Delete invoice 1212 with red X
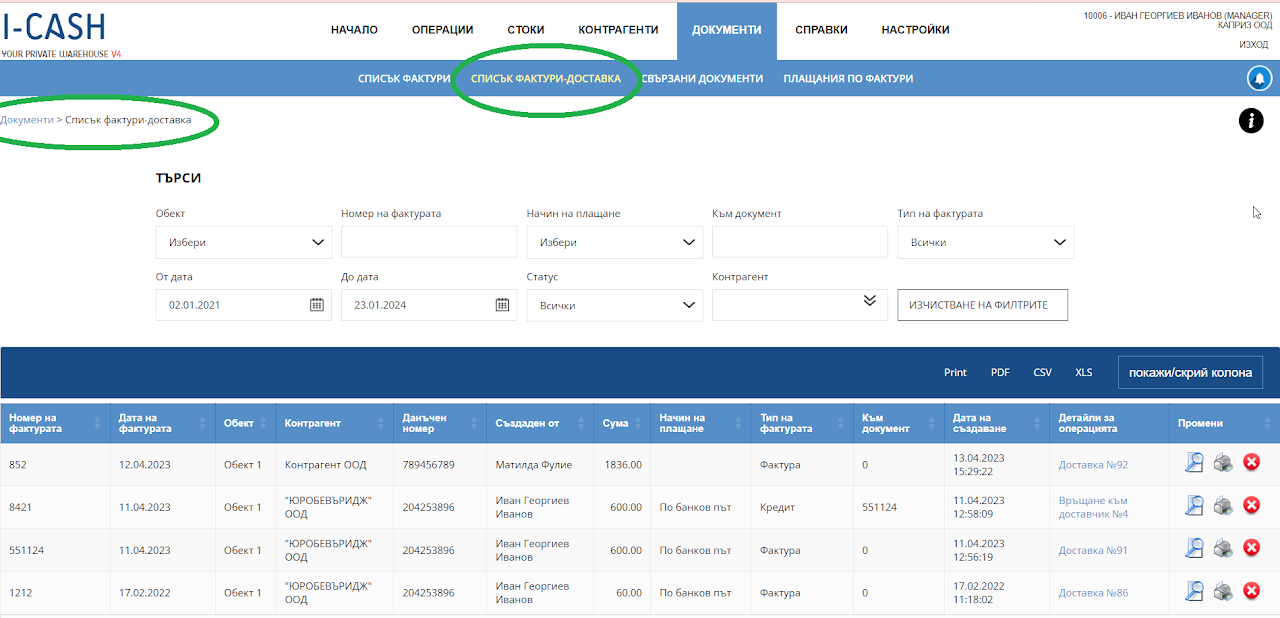Viewport: 1280px width, 618px height. 1251,591
